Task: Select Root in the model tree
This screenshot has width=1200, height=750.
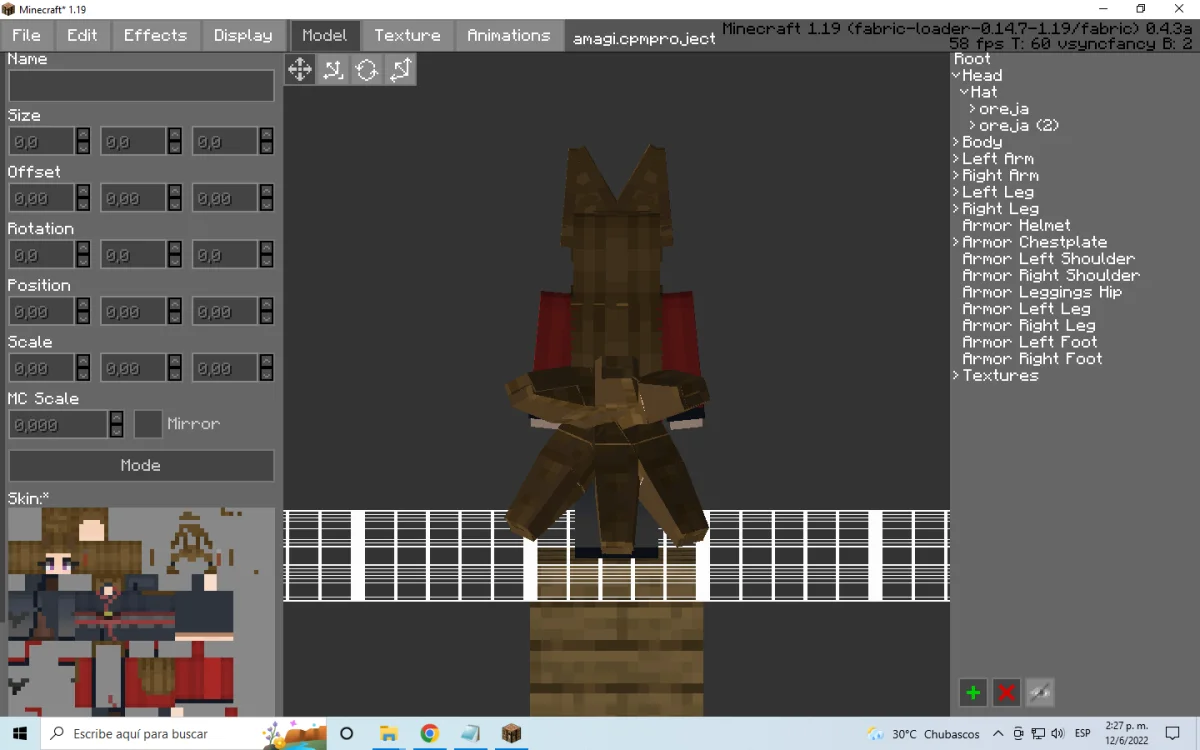Action: pos(972,59)
